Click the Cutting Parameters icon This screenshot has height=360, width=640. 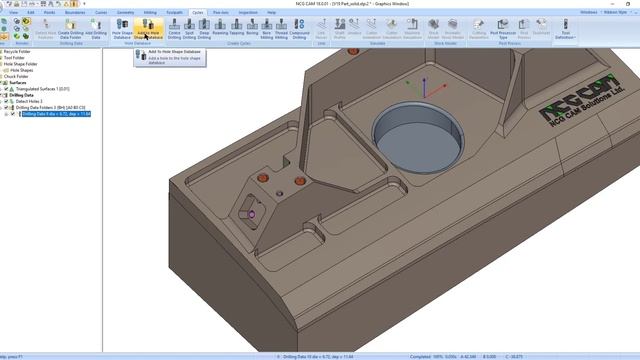click(478, 29)
